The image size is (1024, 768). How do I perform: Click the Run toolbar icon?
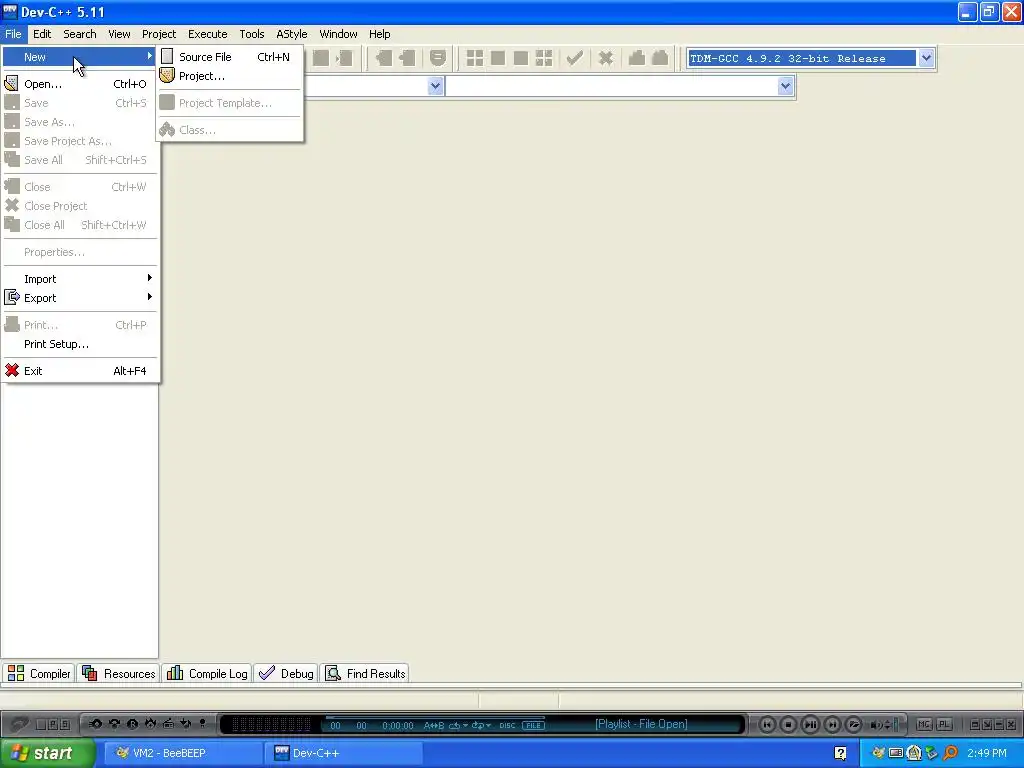498,58
